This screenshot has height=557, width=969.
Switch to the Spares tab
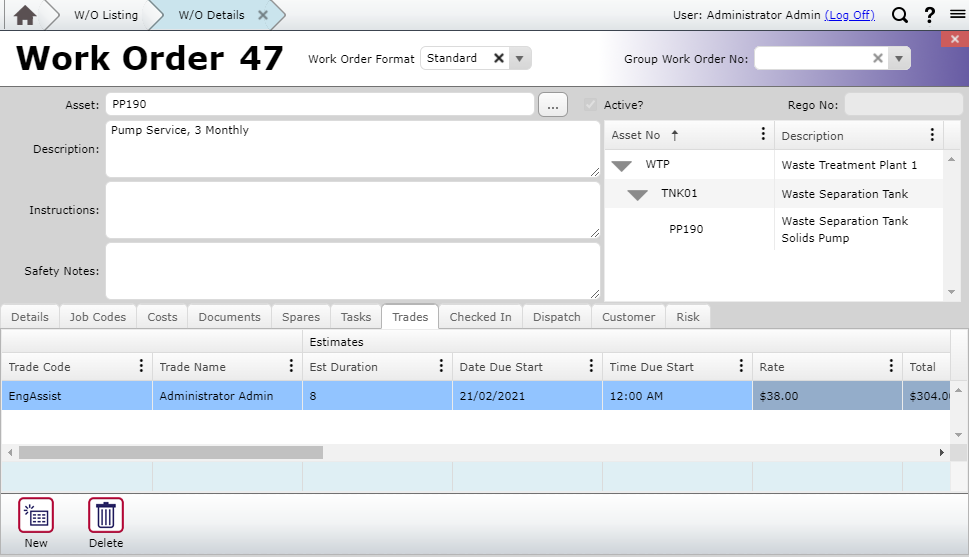(x=301, y=317)
